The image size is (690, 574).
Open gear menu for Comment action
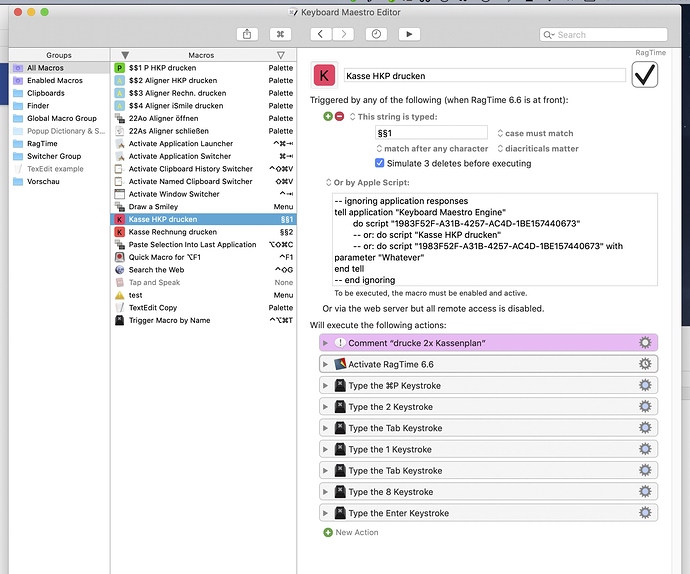[x=645, y=342]
